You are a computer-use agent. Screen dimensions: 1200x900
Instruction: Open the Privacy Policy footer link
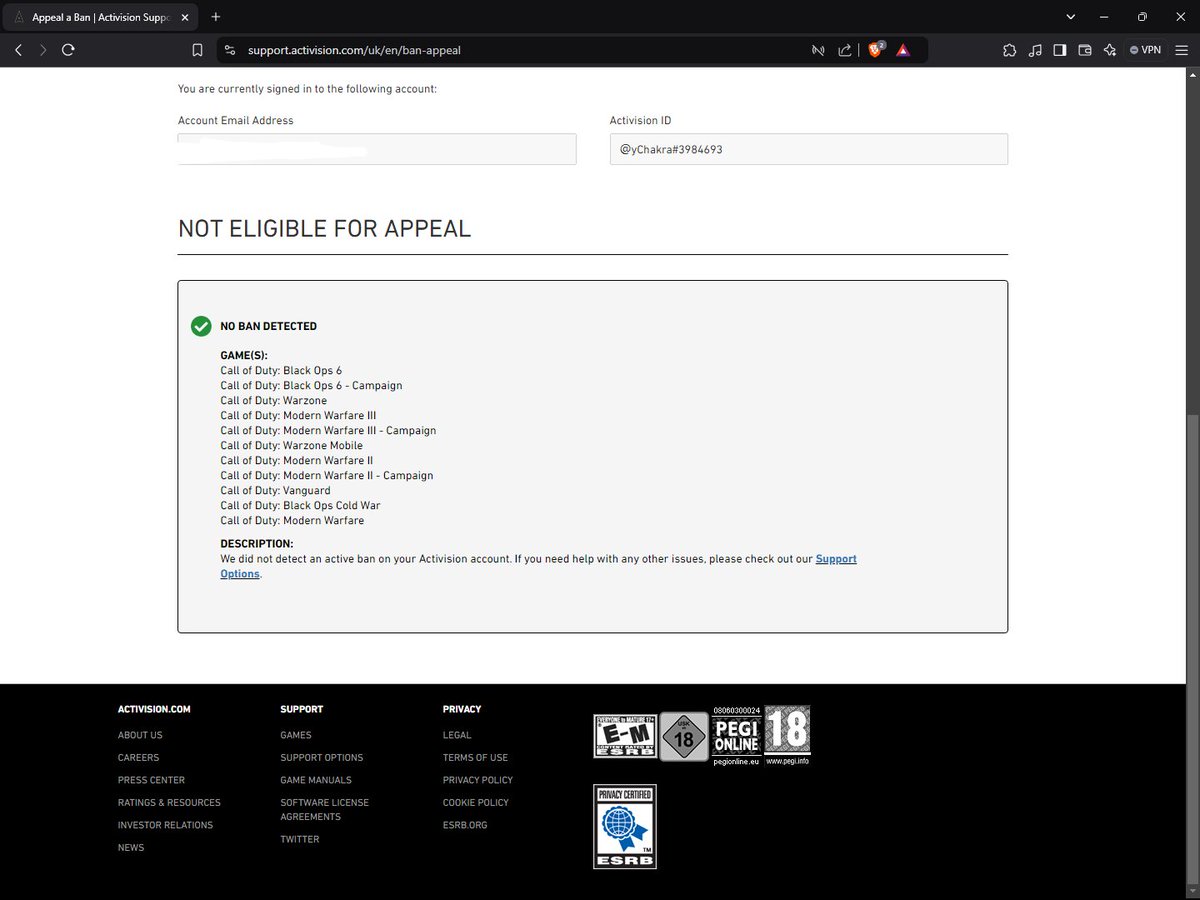pos(478,780)
